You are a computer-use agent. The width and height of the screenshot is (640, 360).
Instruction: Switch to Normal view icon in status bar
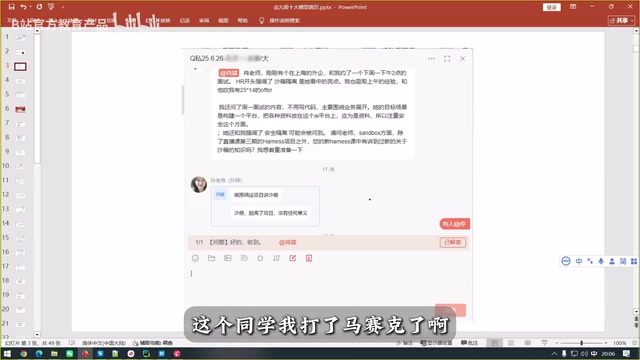(x=494, y=343)
